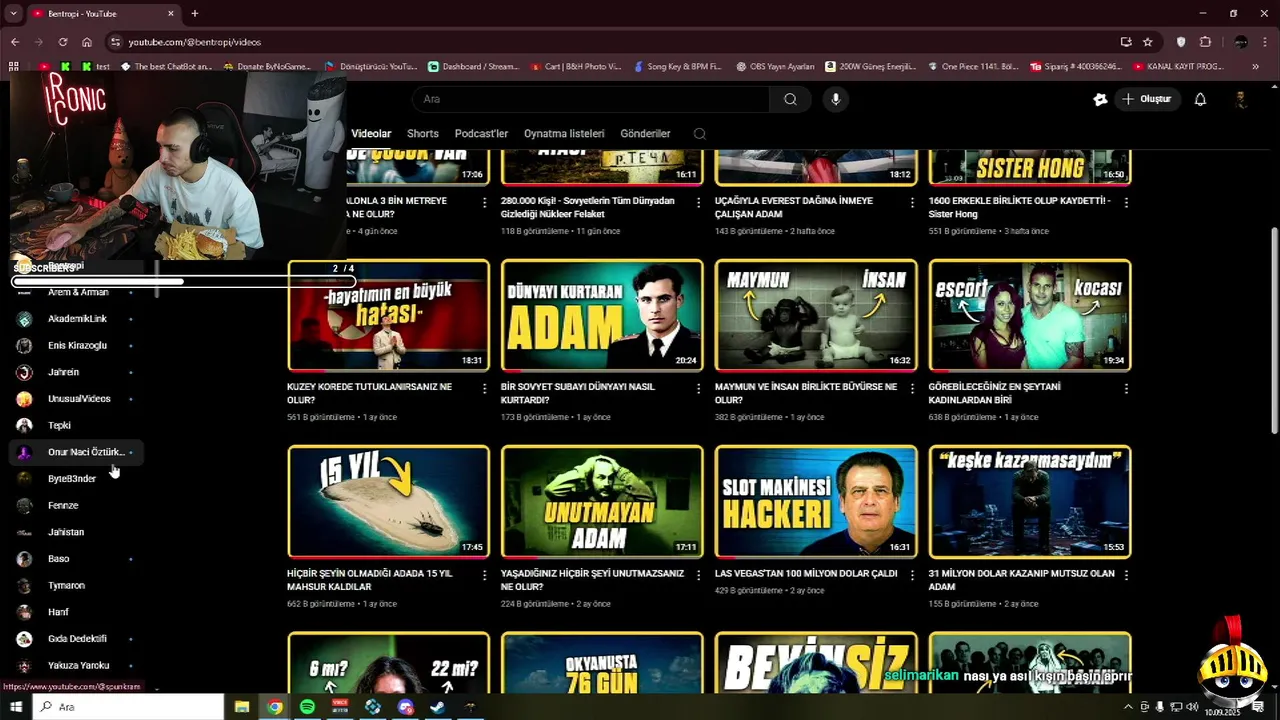Open the Oynatma listeleri tab
The height and width of the screenshot is (720, 1280).
click(564, 133)
